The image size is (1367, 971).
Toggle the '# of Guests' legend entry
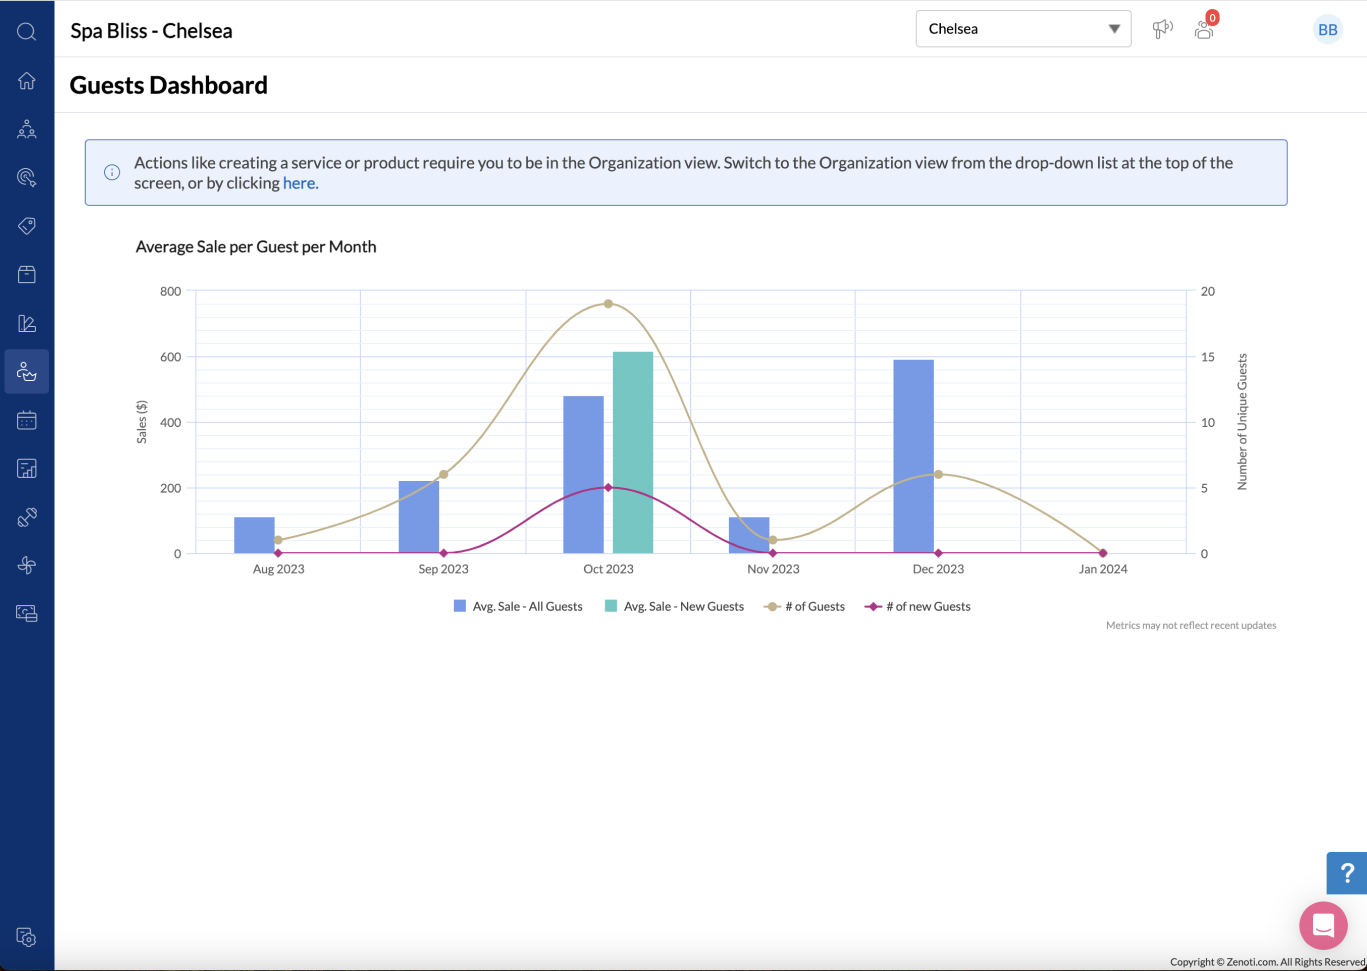(804, 606)
